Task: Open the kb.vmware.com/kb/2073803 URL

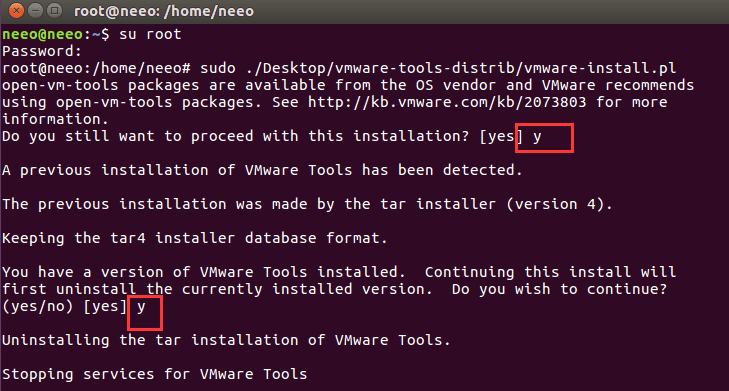Action: [x=447, y=102]
